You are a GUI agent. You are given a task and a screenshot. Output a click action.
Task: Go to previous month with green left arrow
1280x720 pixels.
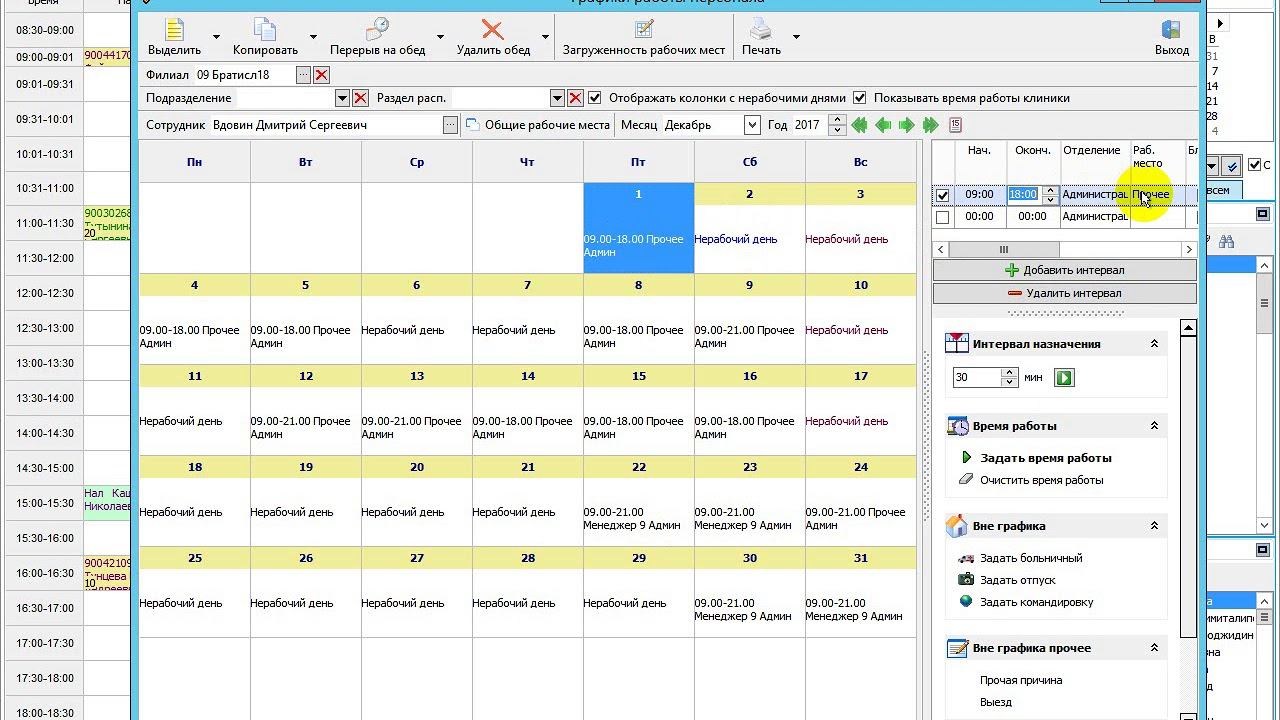[883, 125]
